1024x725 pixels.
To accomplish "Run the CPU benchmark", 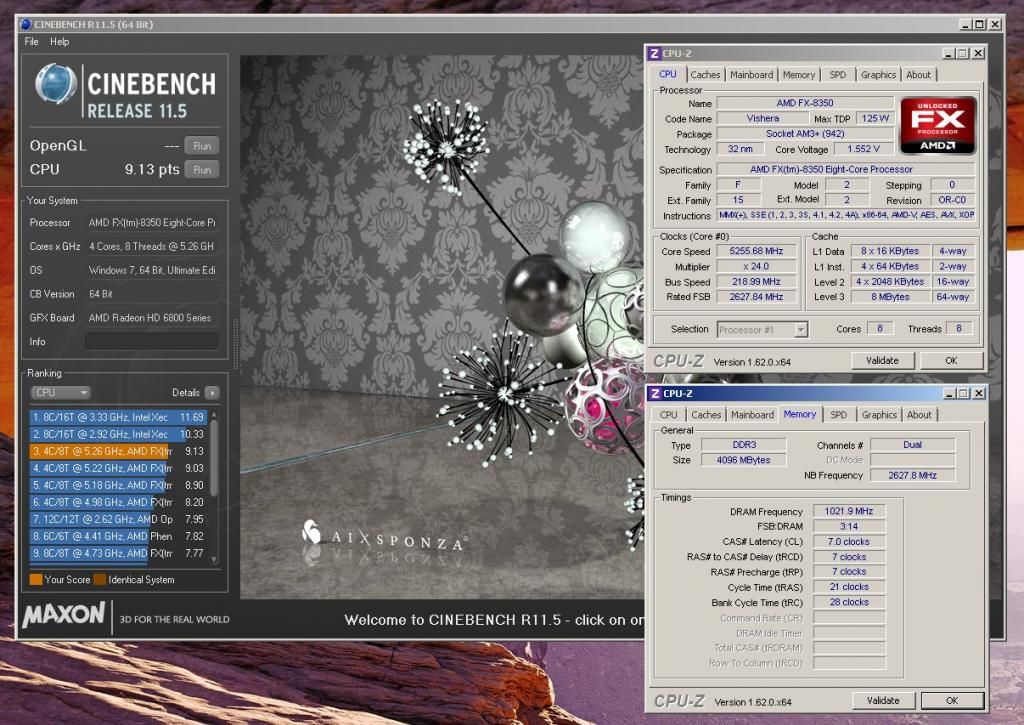I will tap(202, 170).
